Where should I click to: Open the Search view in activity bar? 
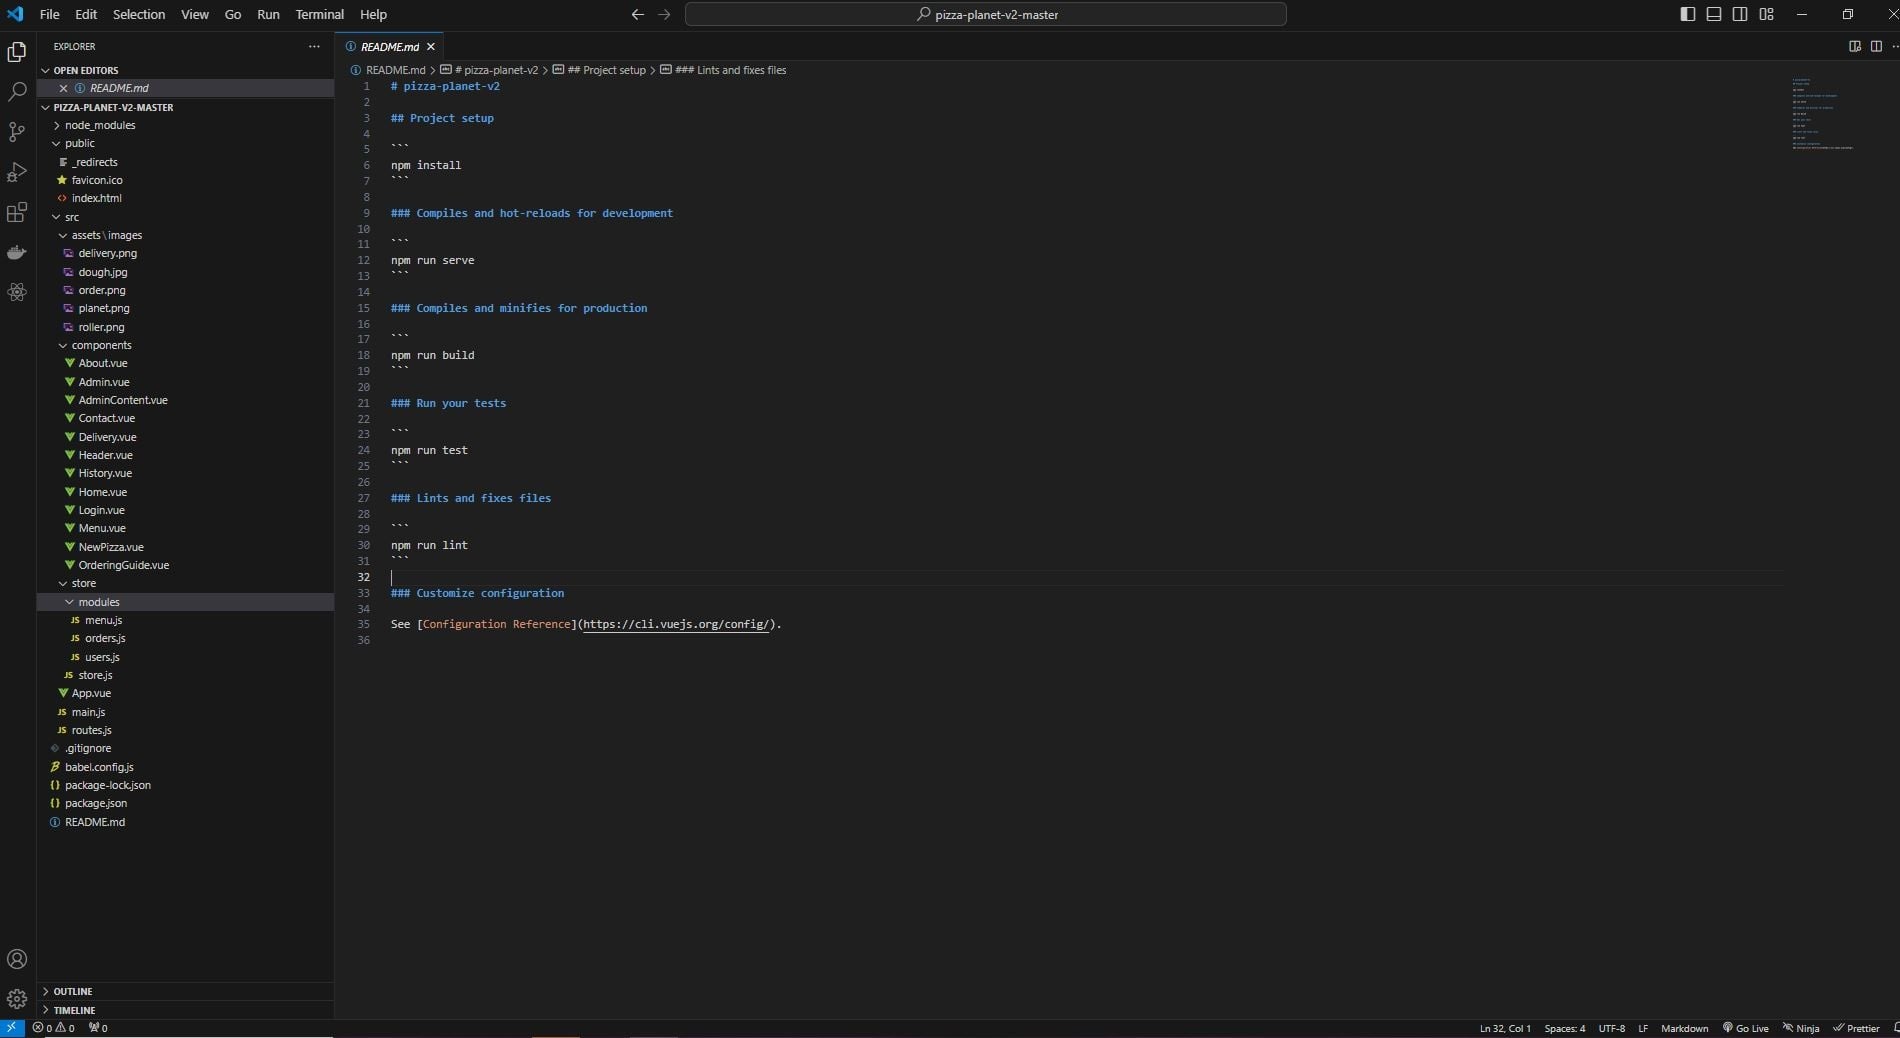point(17,92)
